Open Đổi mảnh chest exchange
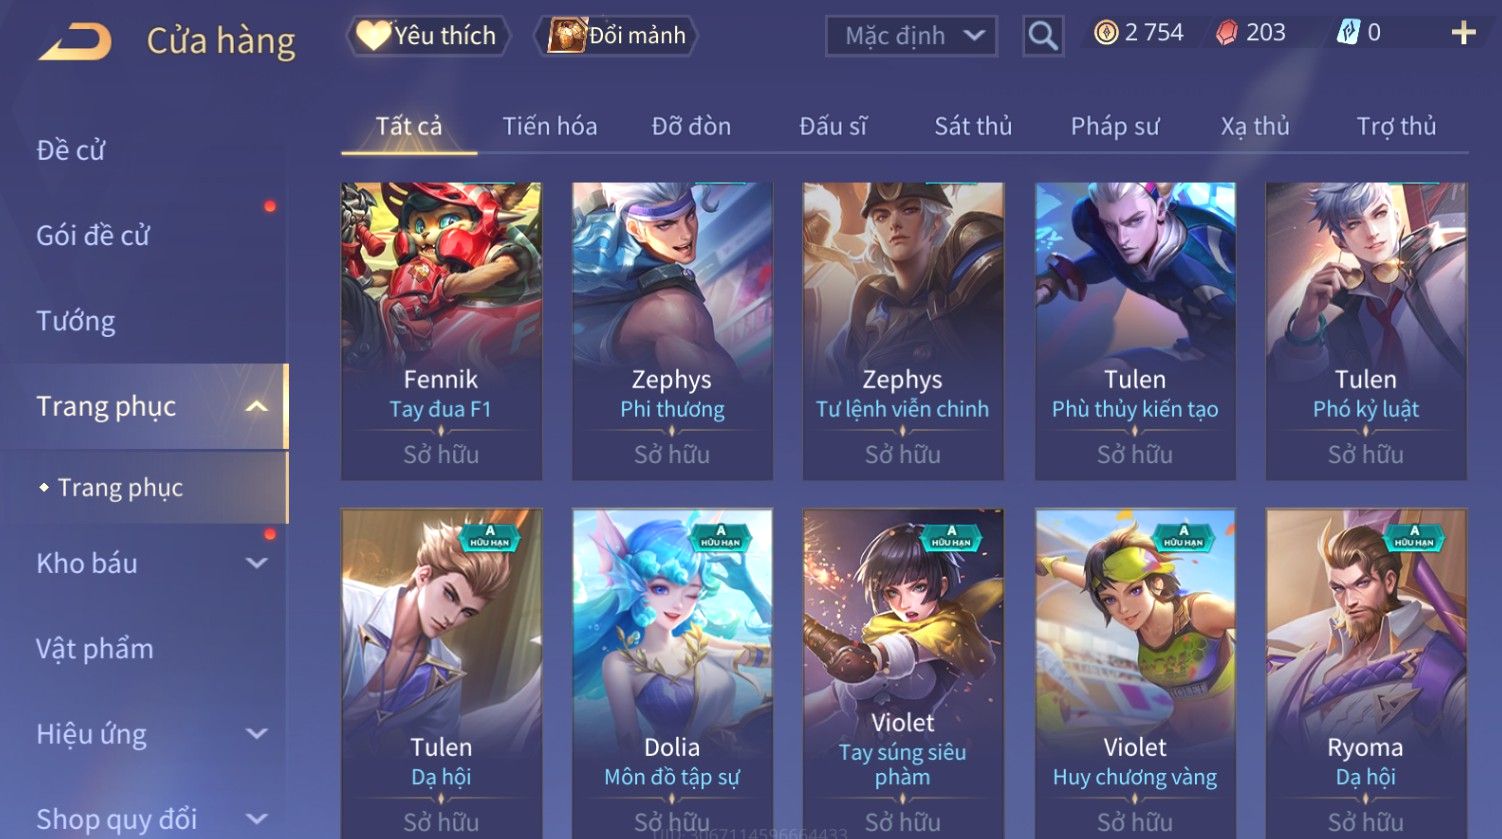 [619, 36]
